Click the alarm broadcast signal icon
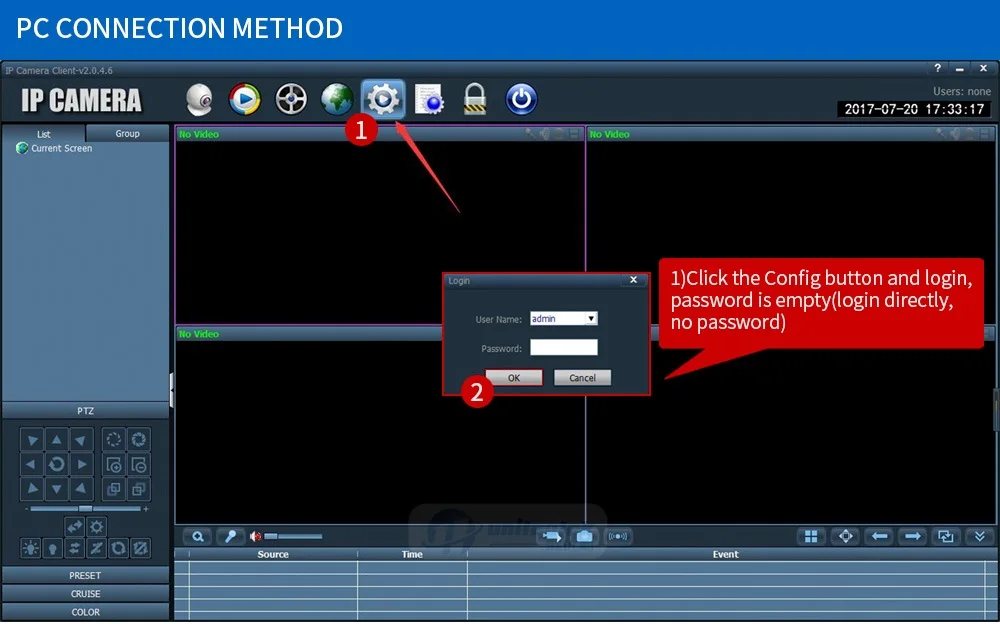This screenshot has height=624, width=1000. click(x=617, y=537)
